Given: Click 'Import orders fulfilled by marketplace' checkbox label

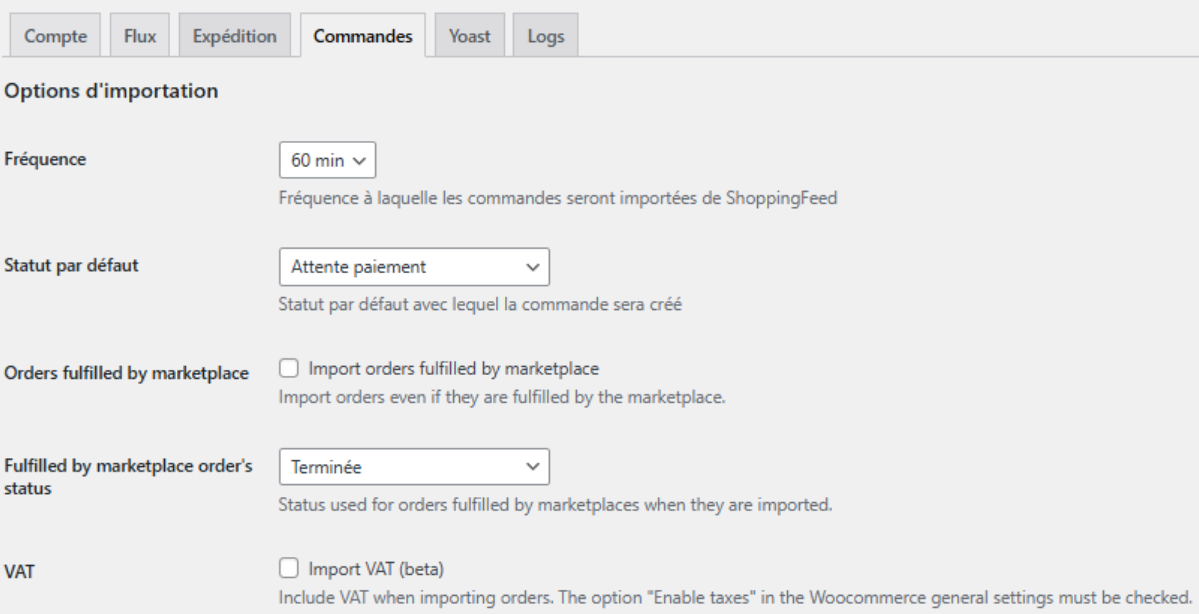Looking at the screenshot, I should click(x=454, y=369).
